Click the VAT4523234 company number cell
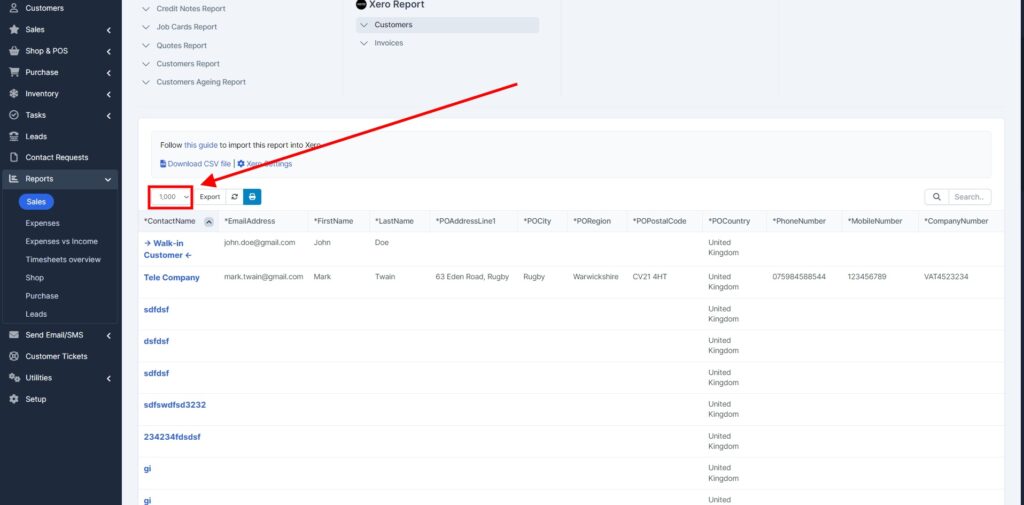Viewport: 1024px width, 505px height. pos(946,277)
